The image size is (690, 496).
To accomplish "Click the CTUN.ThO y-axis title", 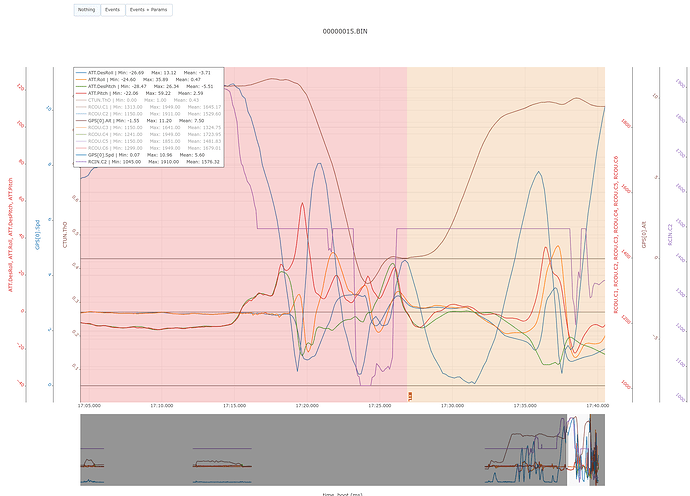I will 65,235.
